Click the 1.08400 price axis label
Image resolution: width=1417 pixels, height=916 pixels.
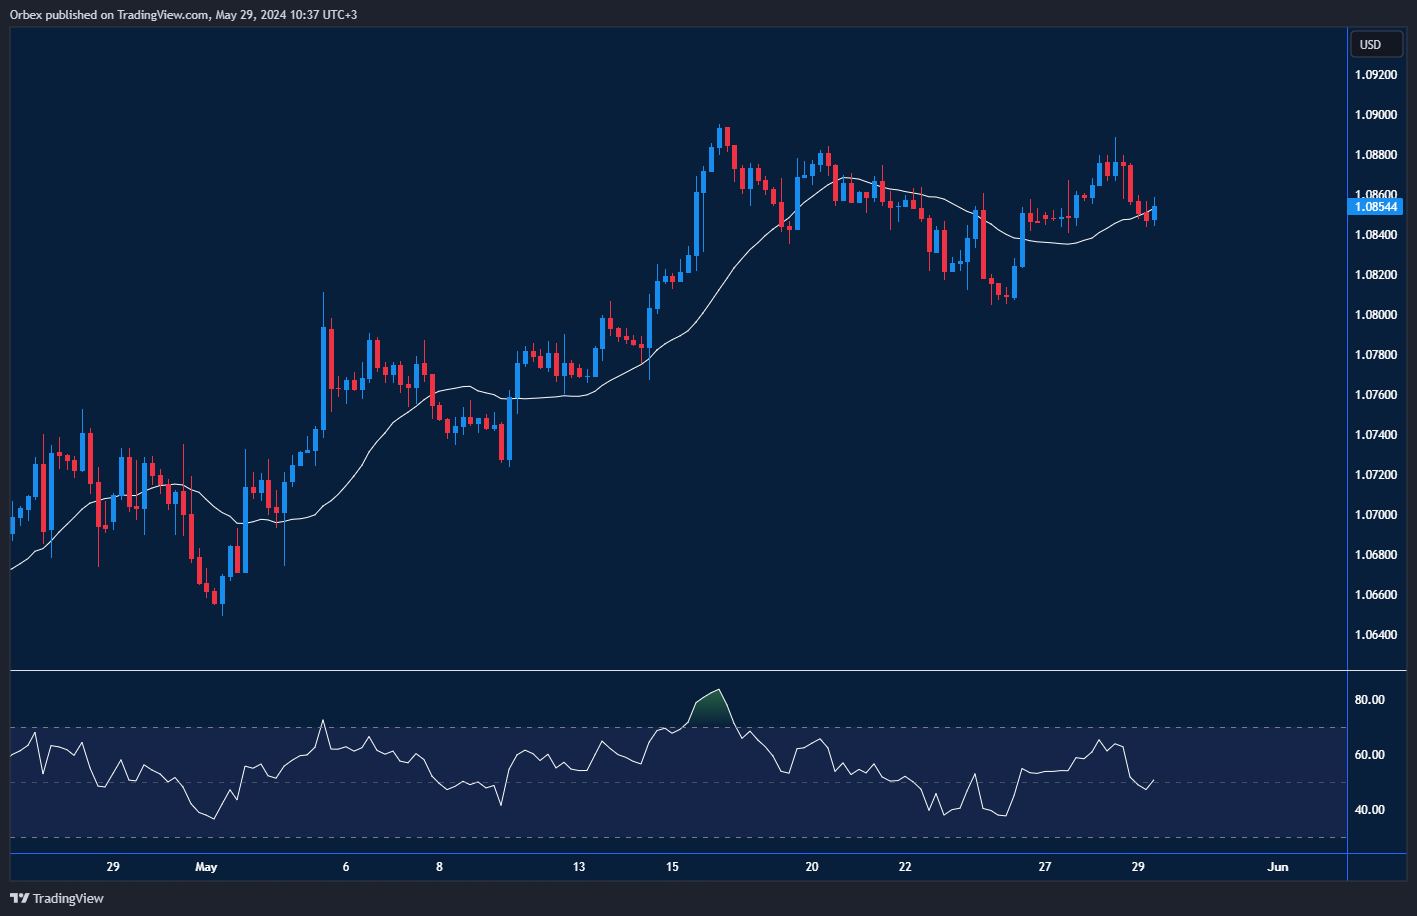click(x=1376, y=235)
